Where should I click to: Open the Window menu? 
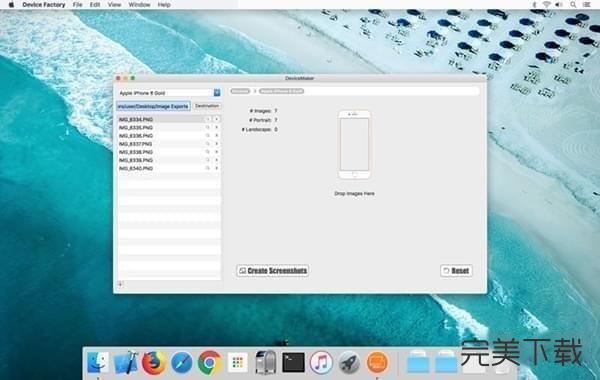pos(139,5)
